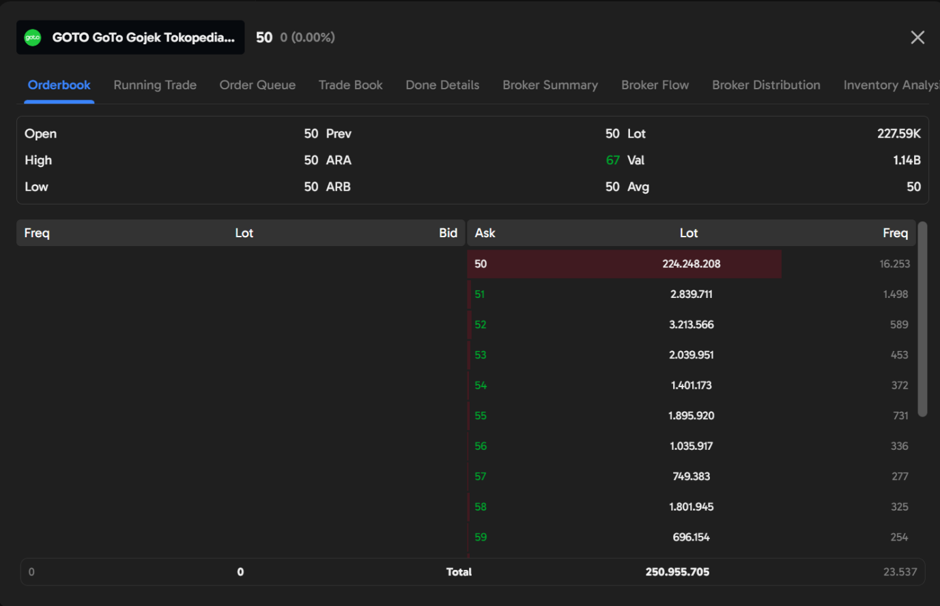The image size is (940, 606).
Task: Click the Ask column header
Action: point(485,233)
